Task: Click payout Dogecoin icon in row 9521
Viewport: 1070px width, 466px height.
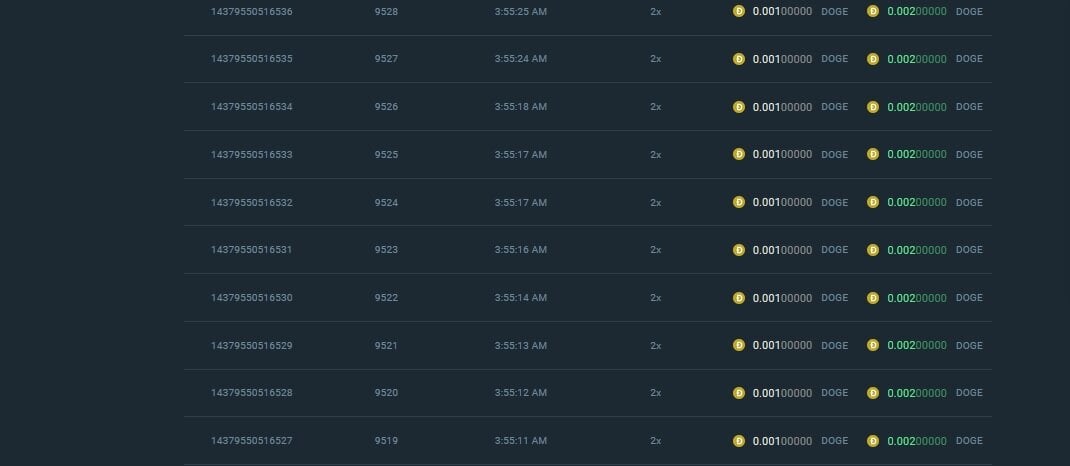Action: coord(873,346)
